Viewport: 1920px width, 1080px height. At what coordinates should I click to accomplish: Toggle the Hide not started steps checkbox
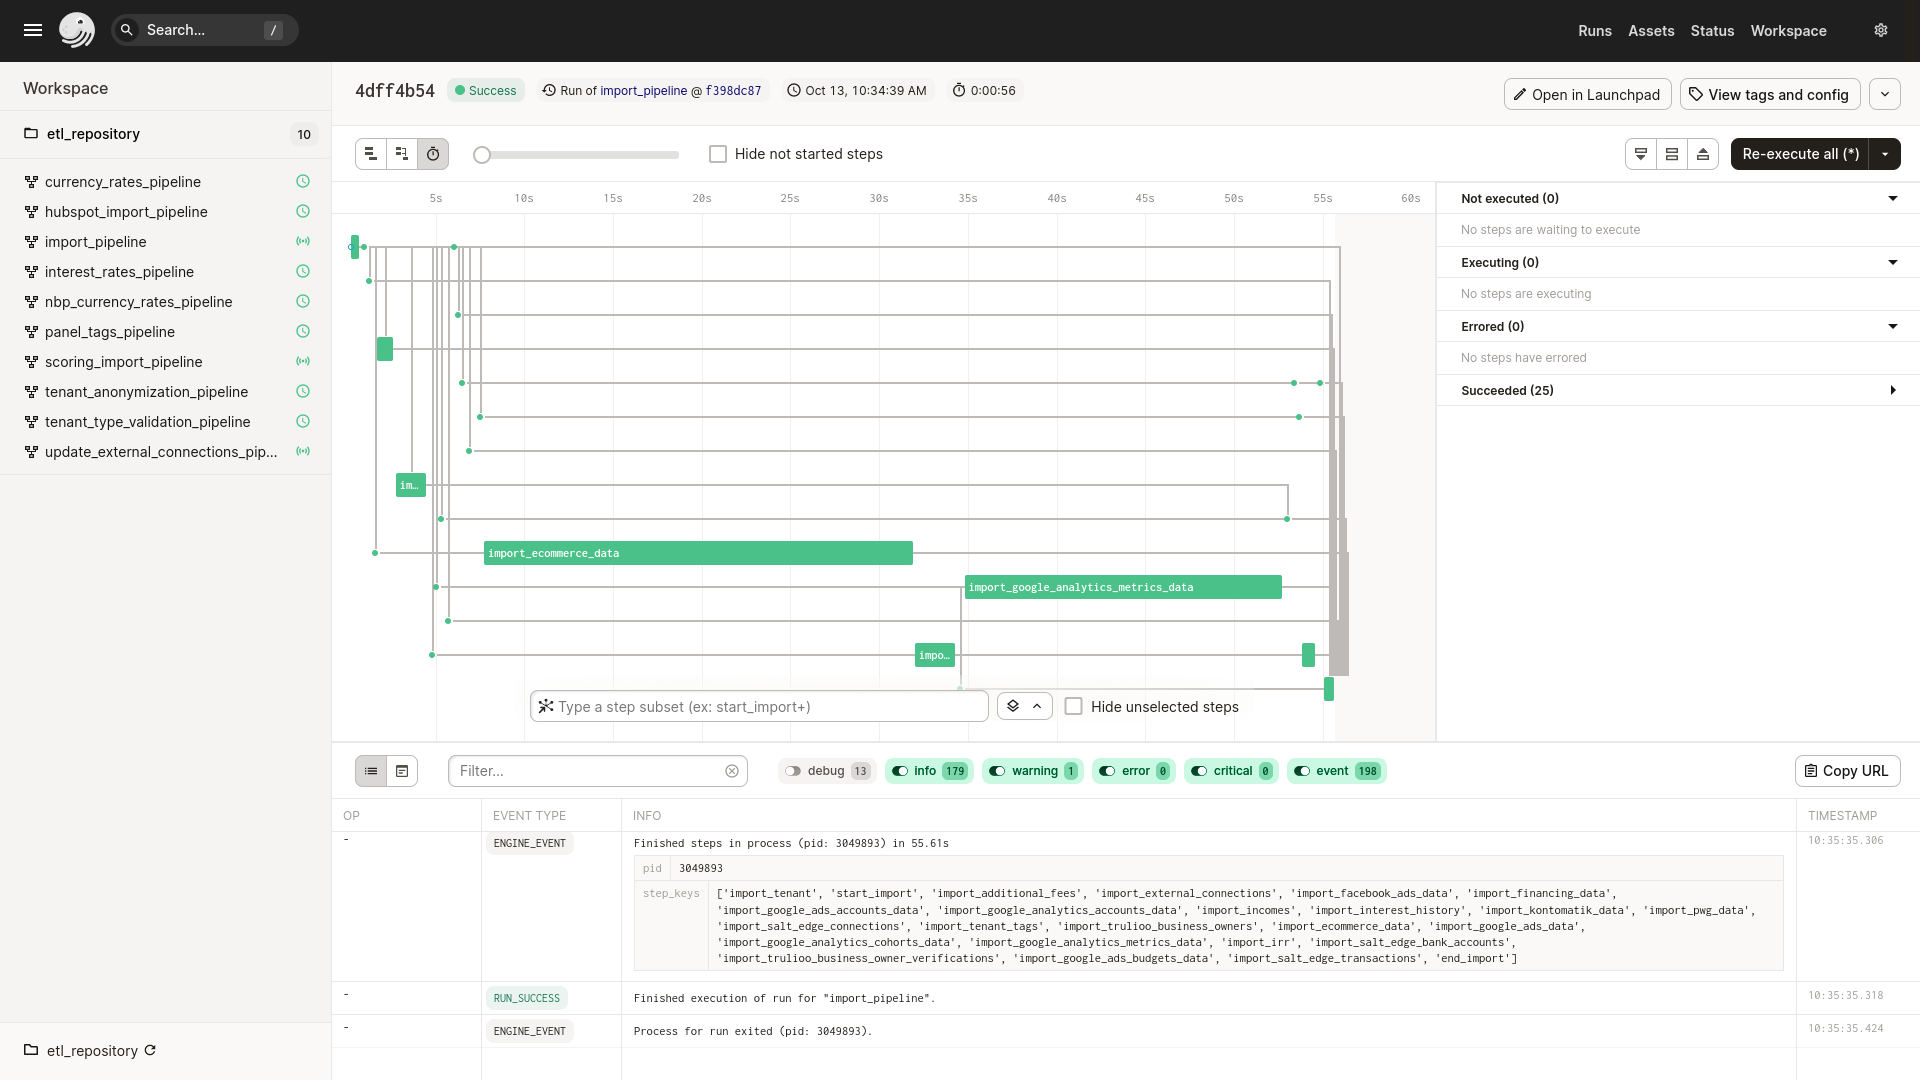tap(719, 153)
